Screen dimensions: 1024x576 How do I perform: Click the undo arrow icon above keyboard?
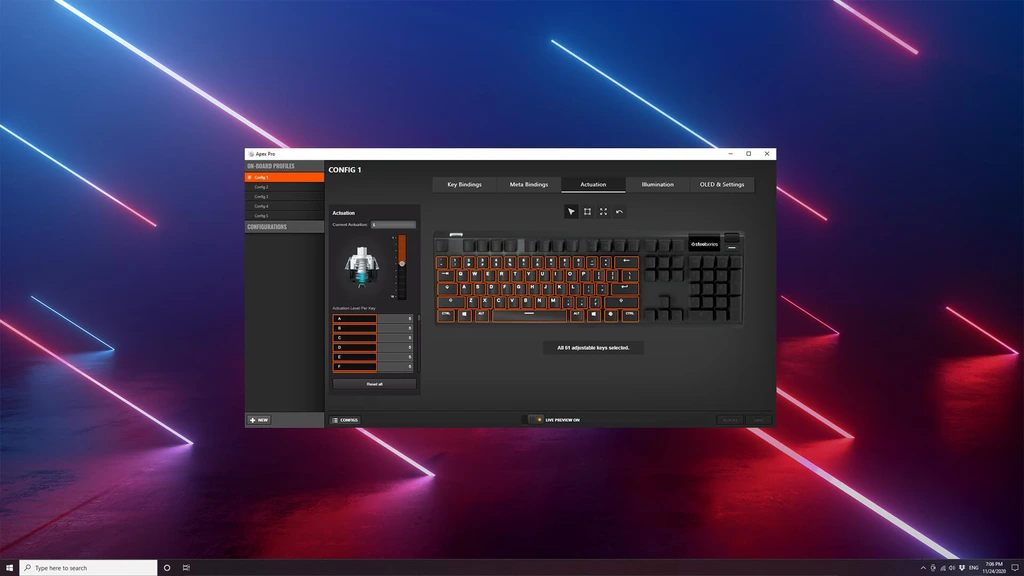[619, 212]
